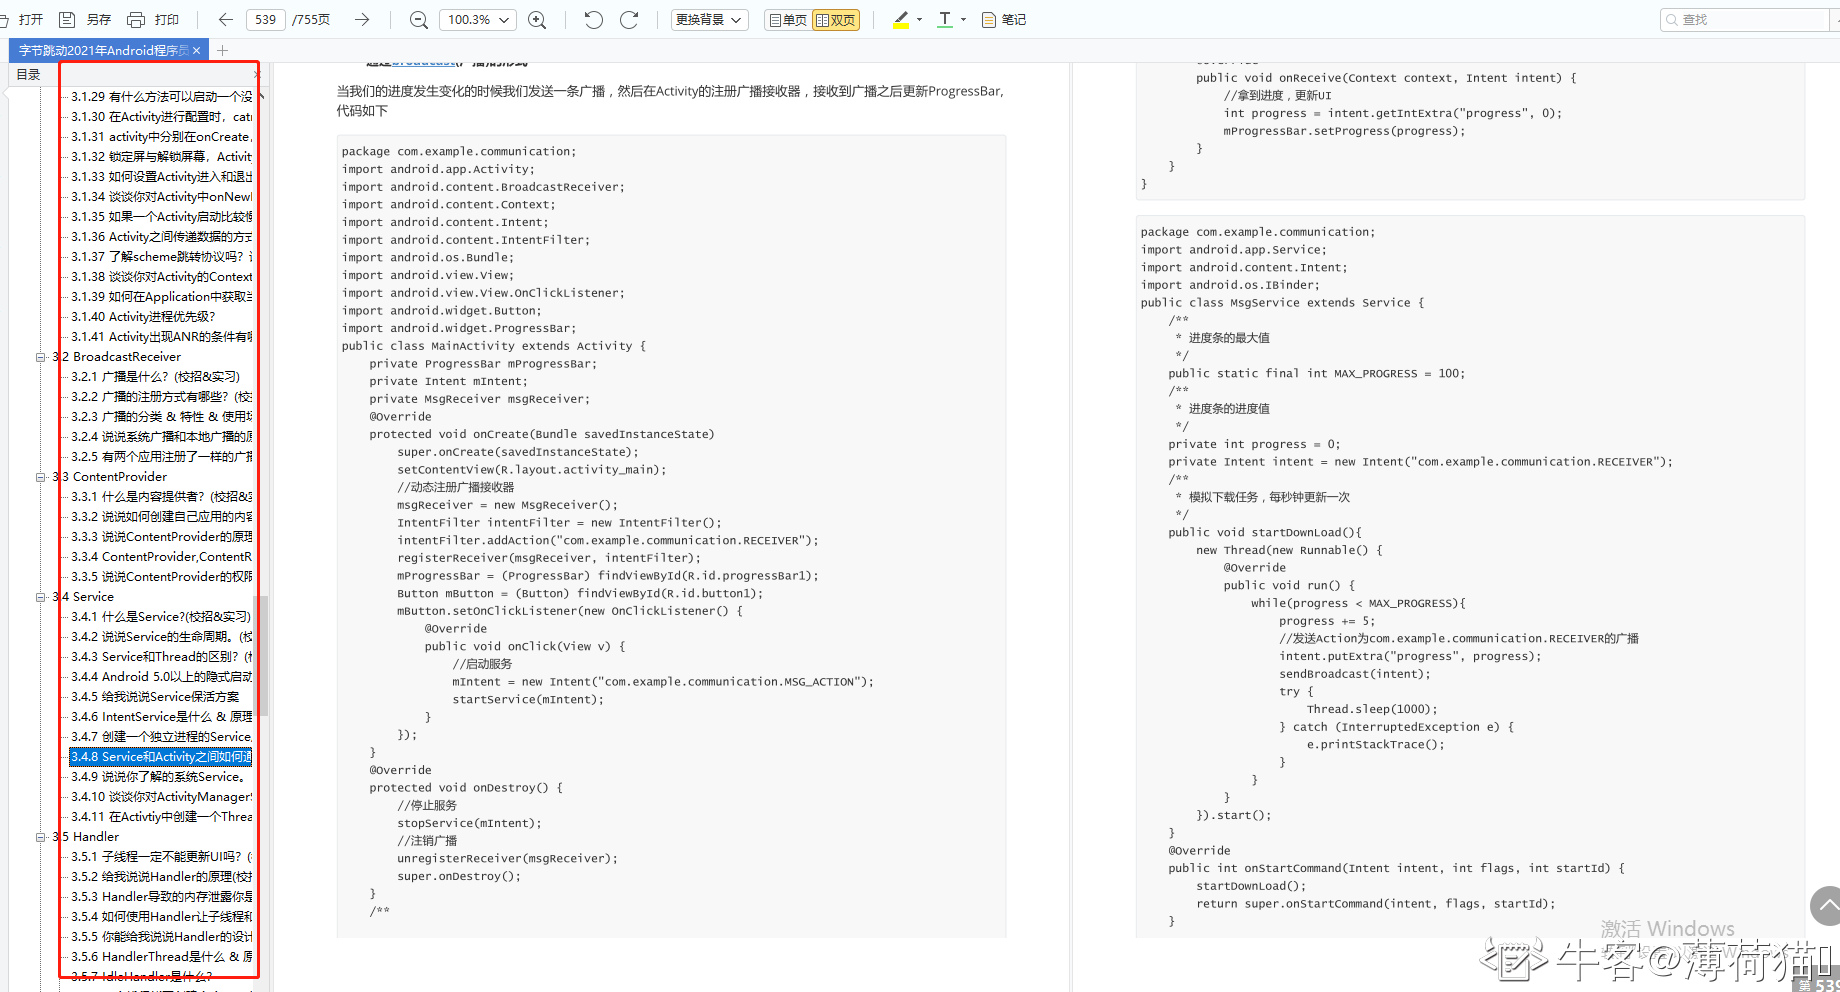The image size is (1840, 992).
Task: Click the outline panel vertical scrollbar
Action: click(262, 656)
